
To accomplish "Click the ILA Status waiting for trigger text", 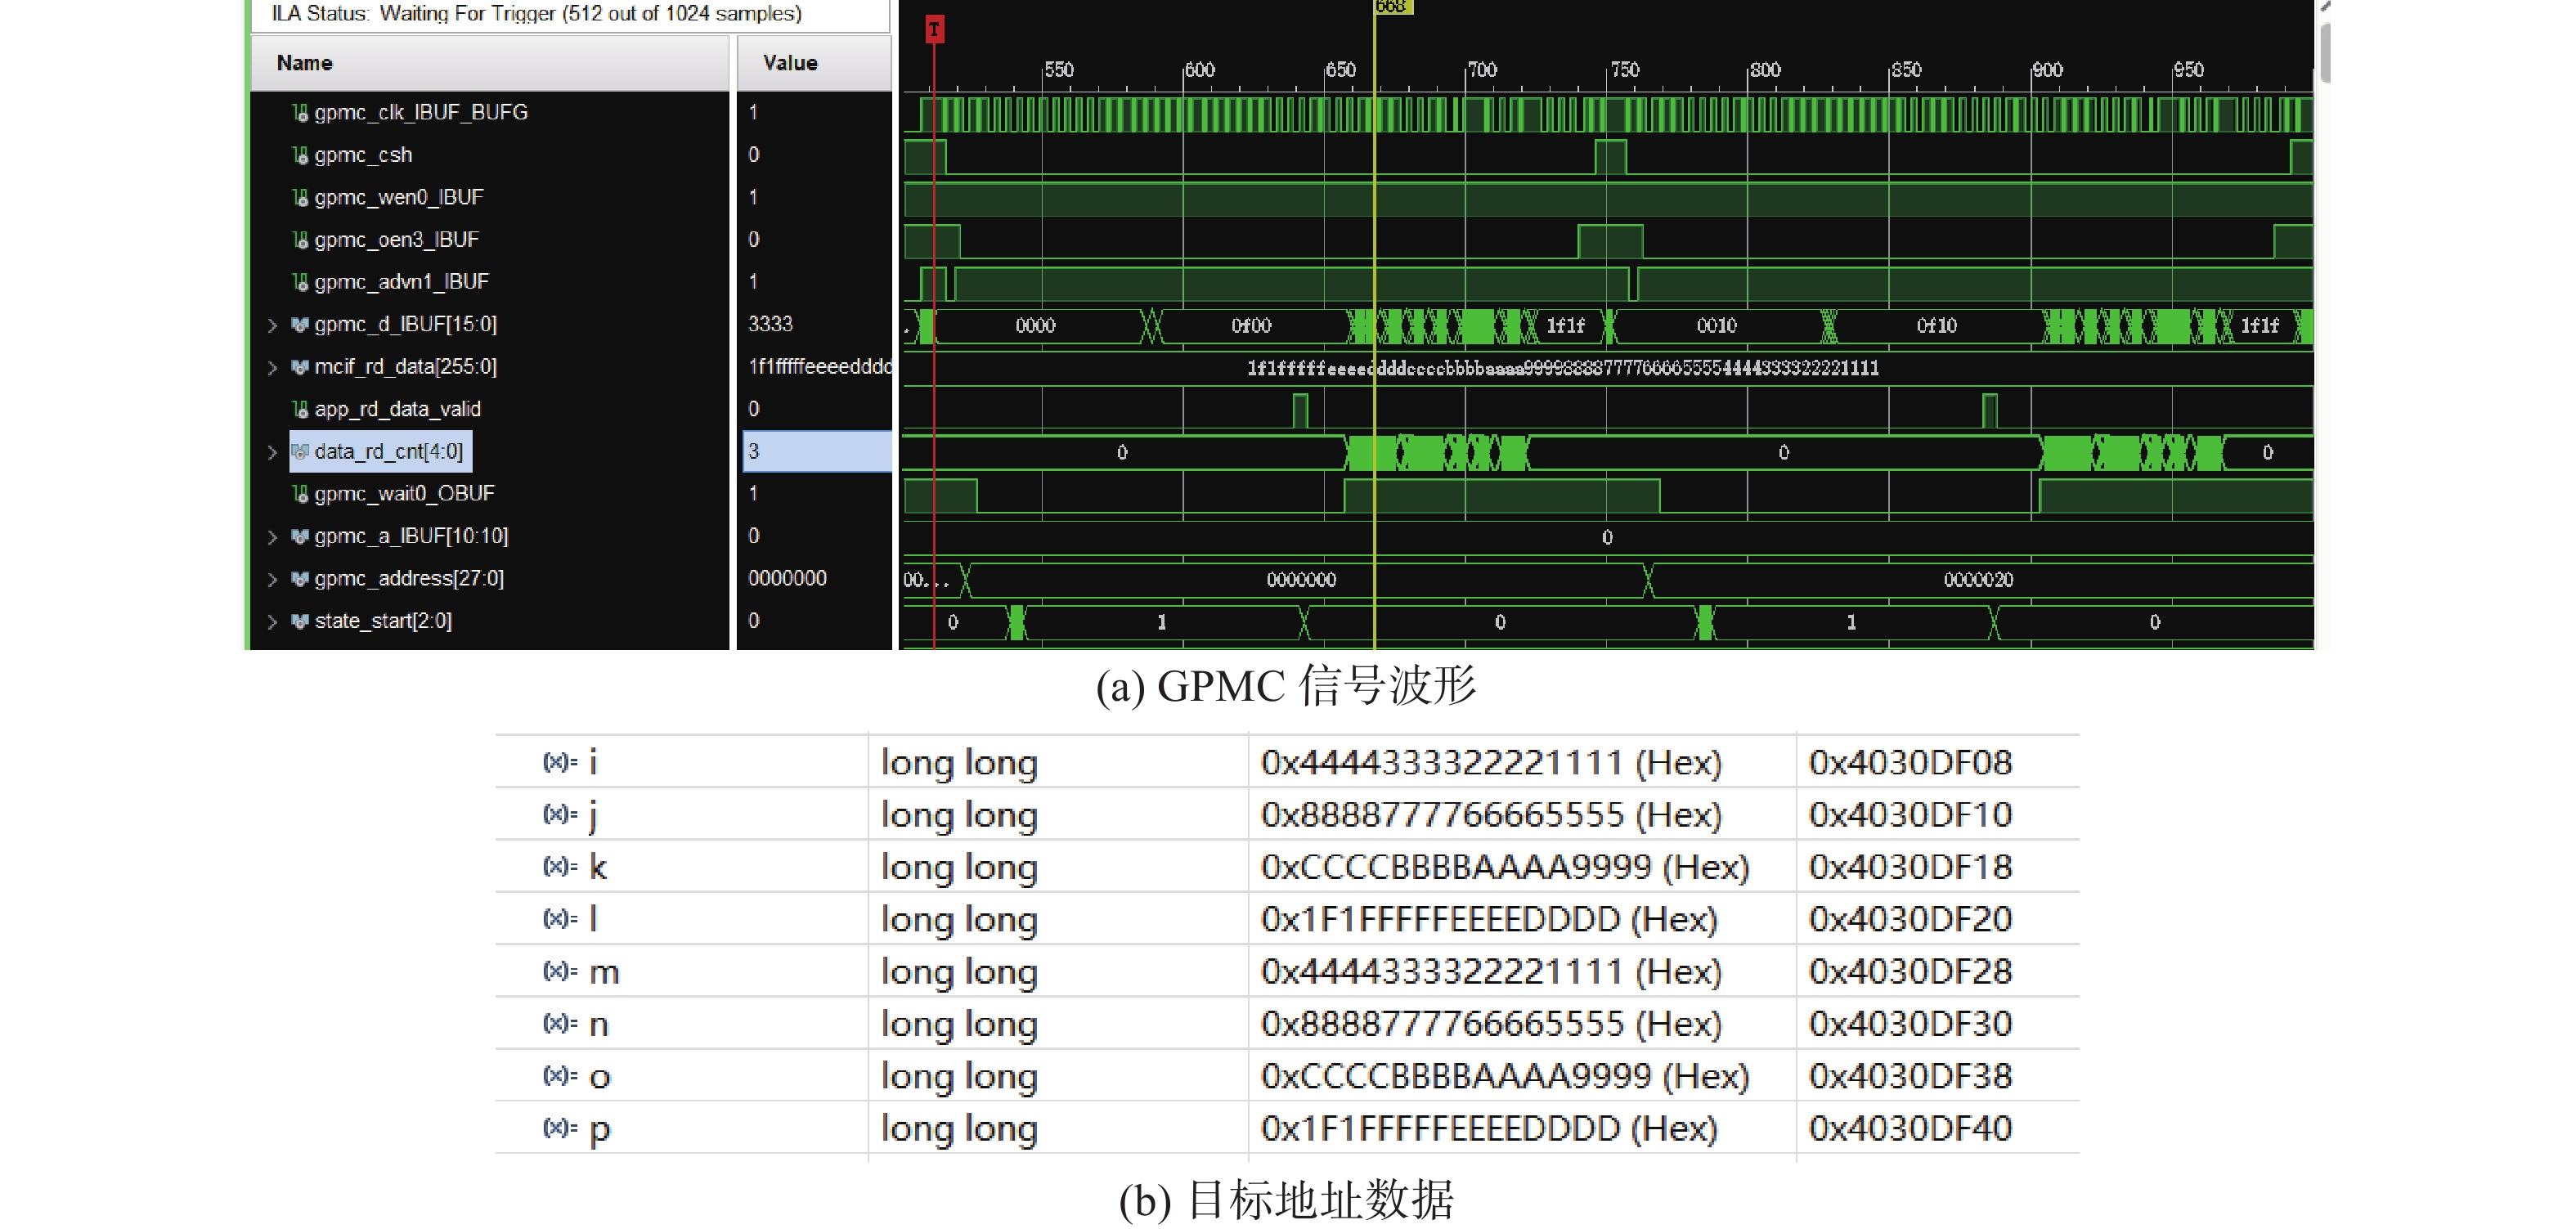I will 536,14.
